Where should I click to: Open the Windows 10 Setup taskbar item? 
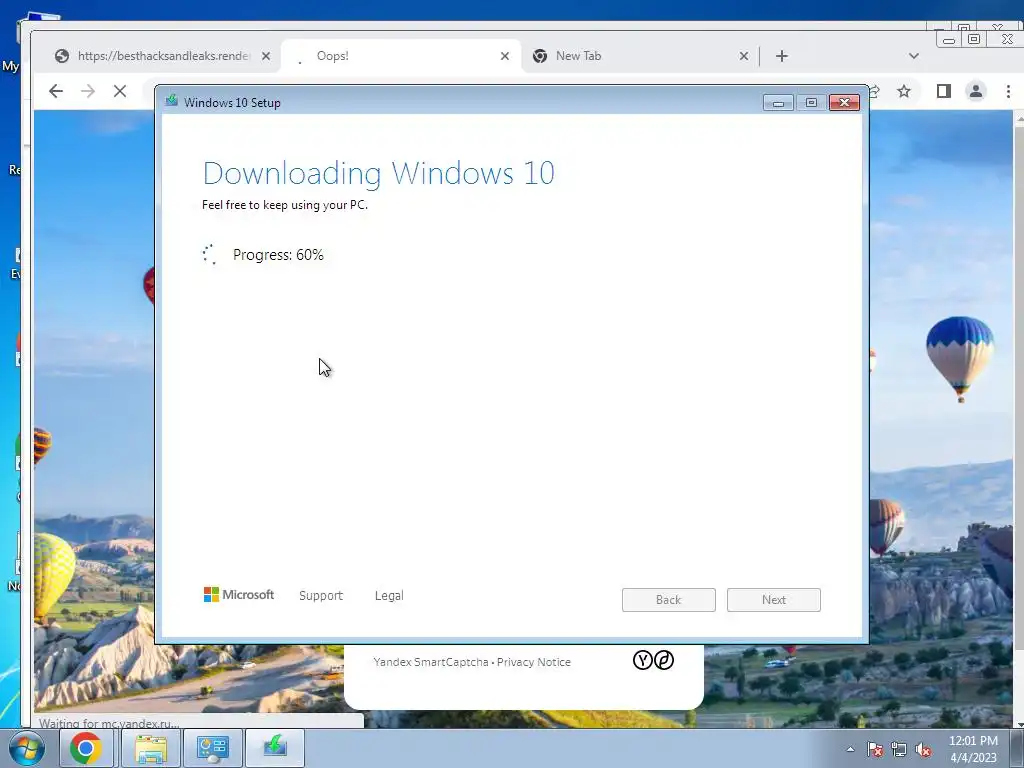coord(275,748)
